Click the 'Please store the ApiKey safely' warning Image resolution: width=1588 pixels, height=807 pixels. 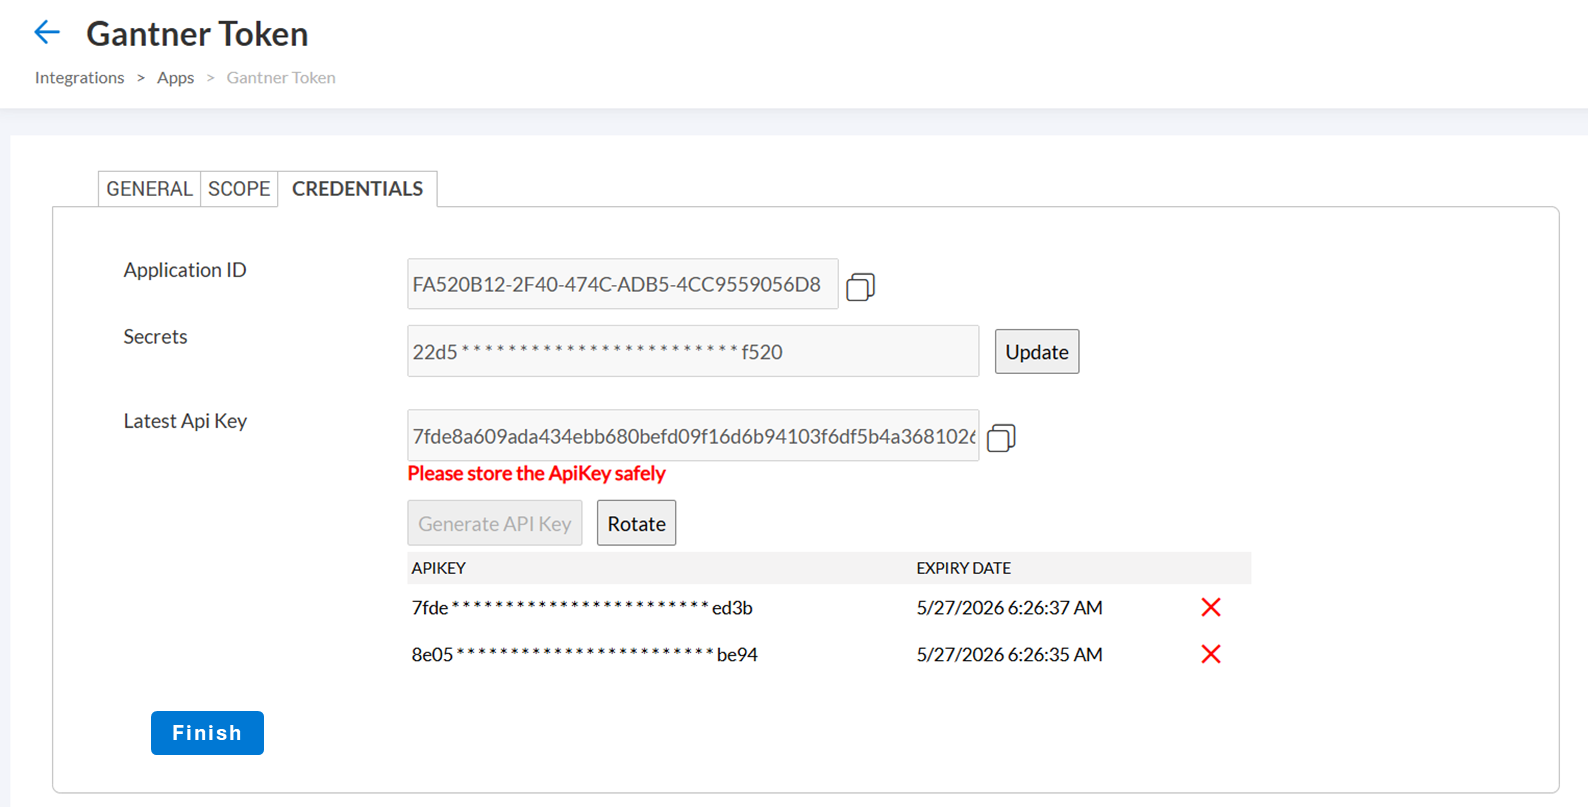537,473
